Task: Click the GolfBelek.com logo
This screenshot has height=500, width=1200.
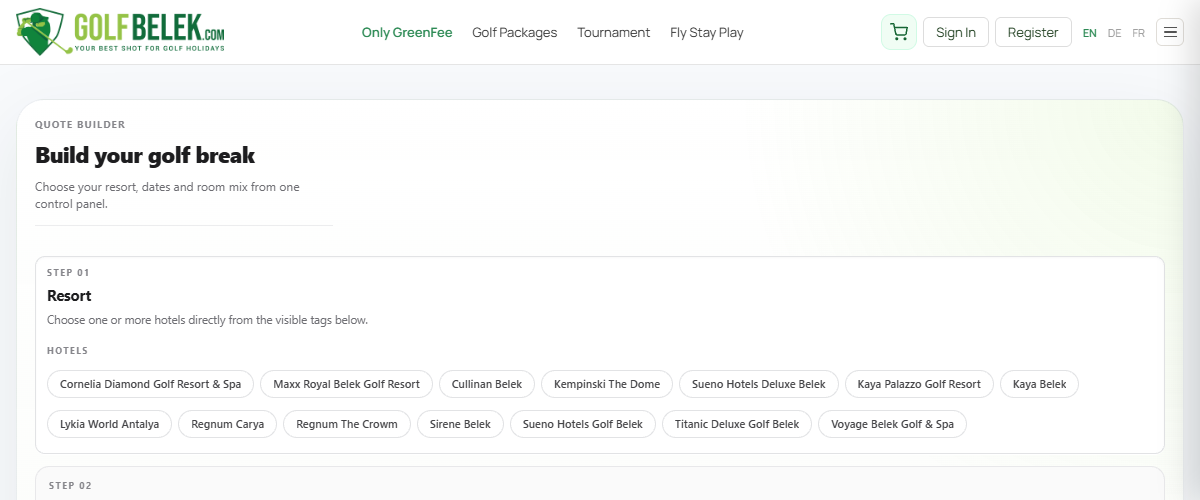Action: (x=121, y=32)
